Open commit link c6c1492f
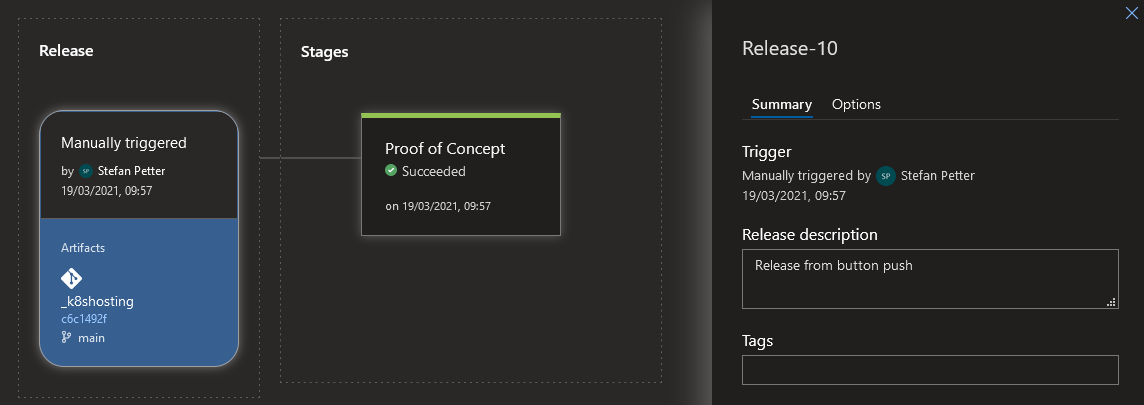The height and width of the screenshot is (405, 1144). (85, 319)
